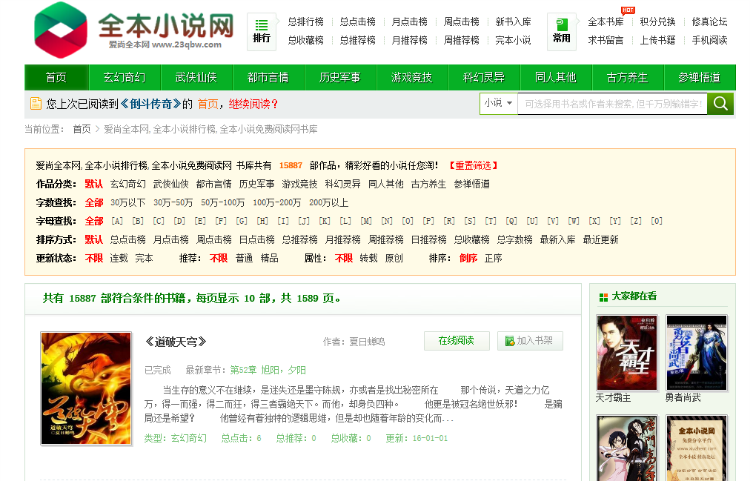Click the notepad icon beside last-read notice
This screenshot has height=481, width=750.
tap(36, 104)
